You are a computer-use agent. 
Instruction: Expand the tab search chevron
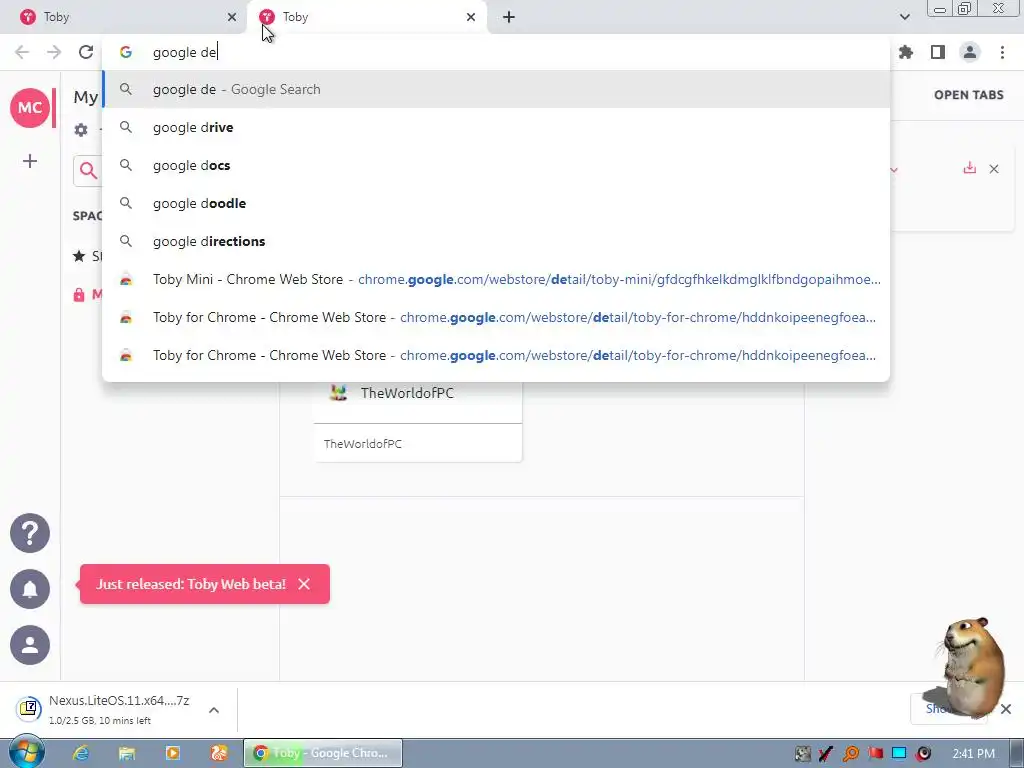[904, 17]
